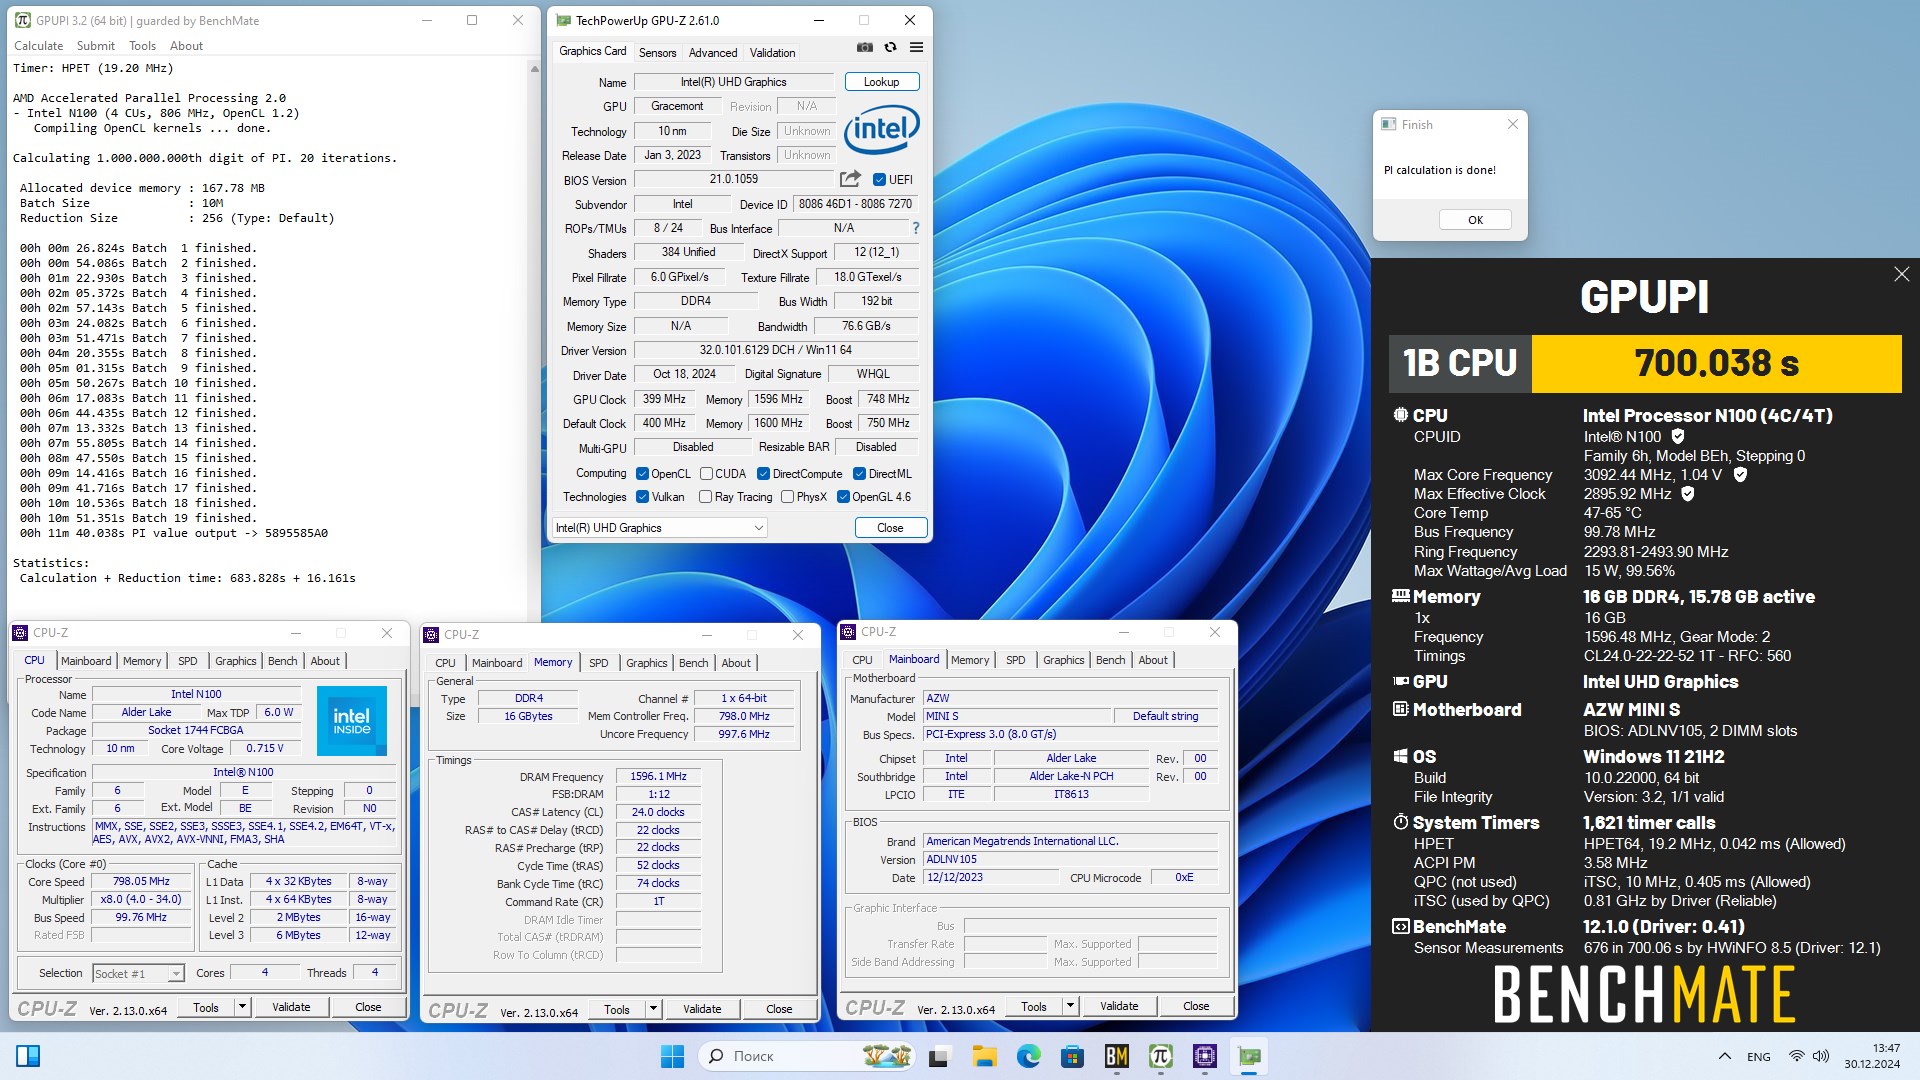1920x1080 pixels.
Task: Switch to GPUPI taskbar icon
Action: 1161,1056
